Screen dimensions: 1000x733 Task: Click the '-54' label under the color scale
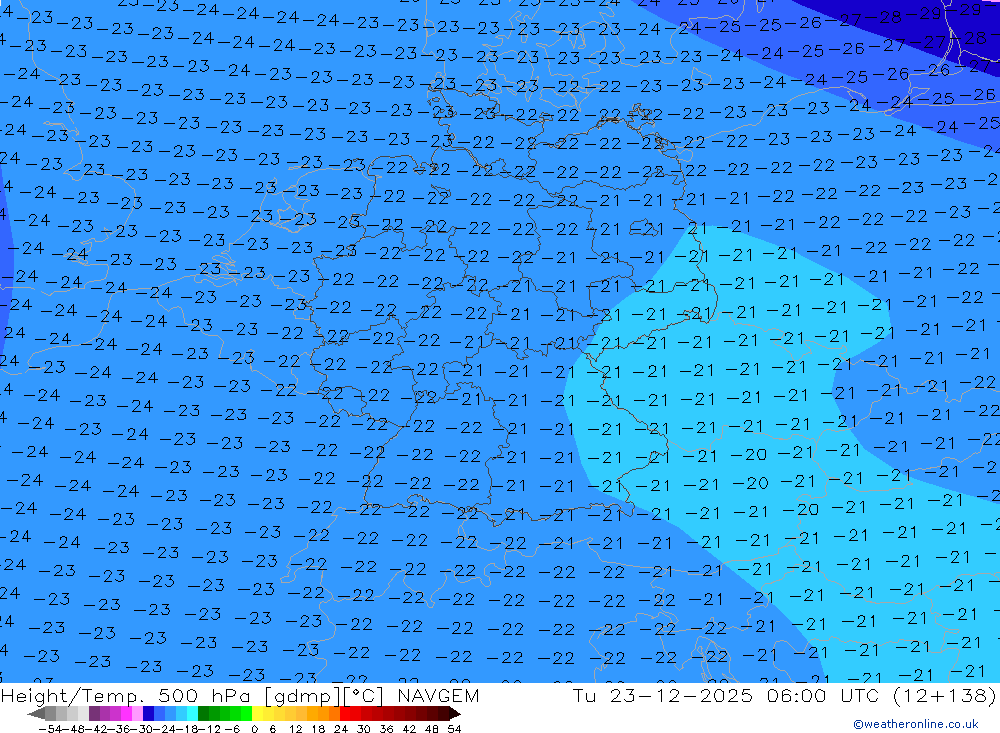tap(50, 729)
